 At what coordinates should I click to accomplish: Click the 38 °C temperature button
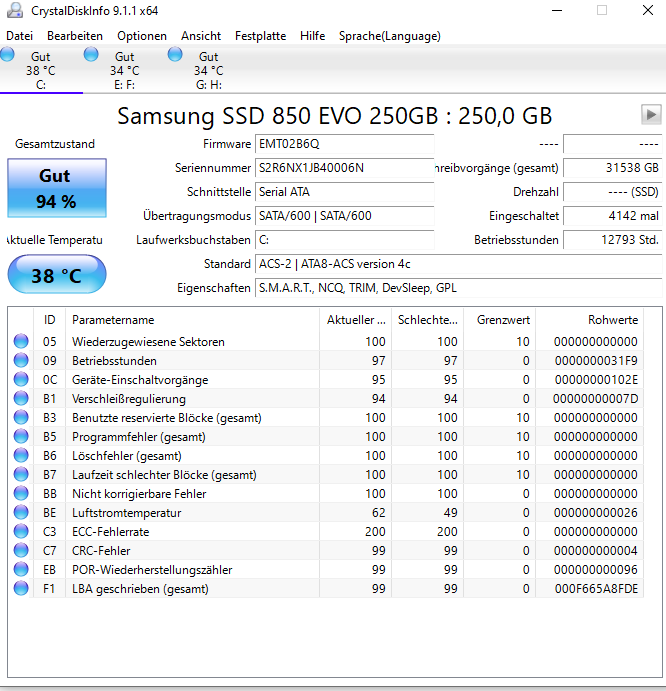click(x=57, y=274)
